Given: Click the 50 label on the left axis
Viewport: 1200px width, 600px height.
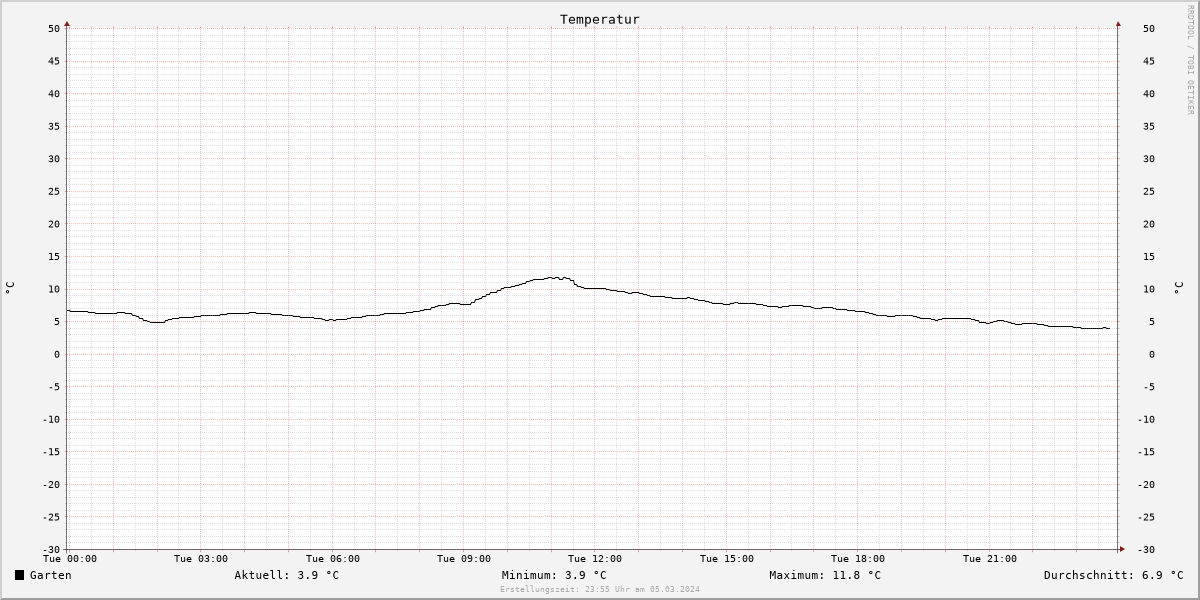Looking at the screenshot, I should 54,28.
